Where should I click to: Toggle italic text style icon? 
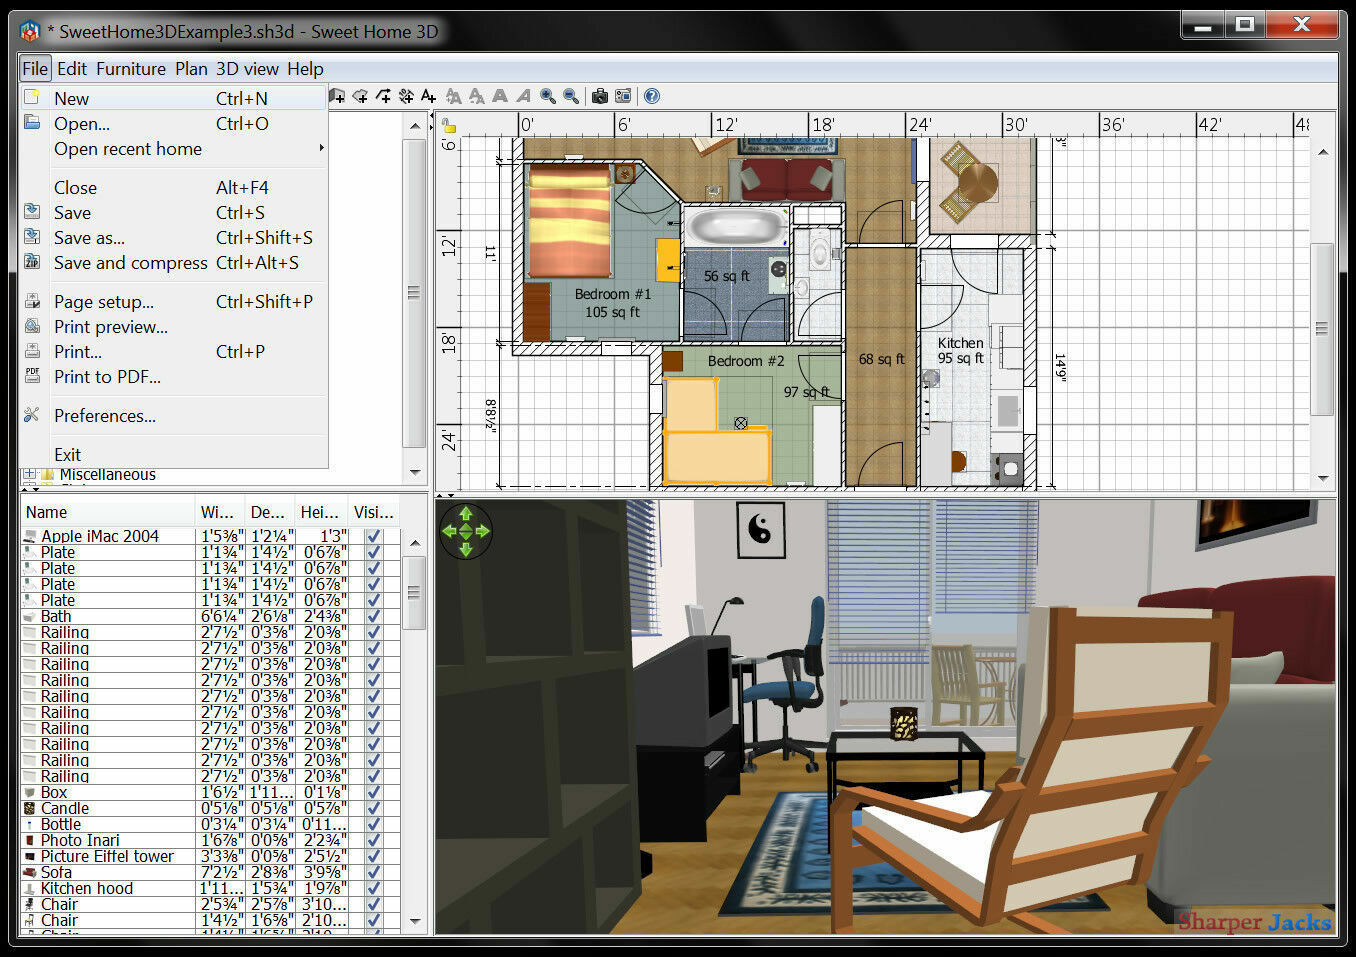[523, 96]
